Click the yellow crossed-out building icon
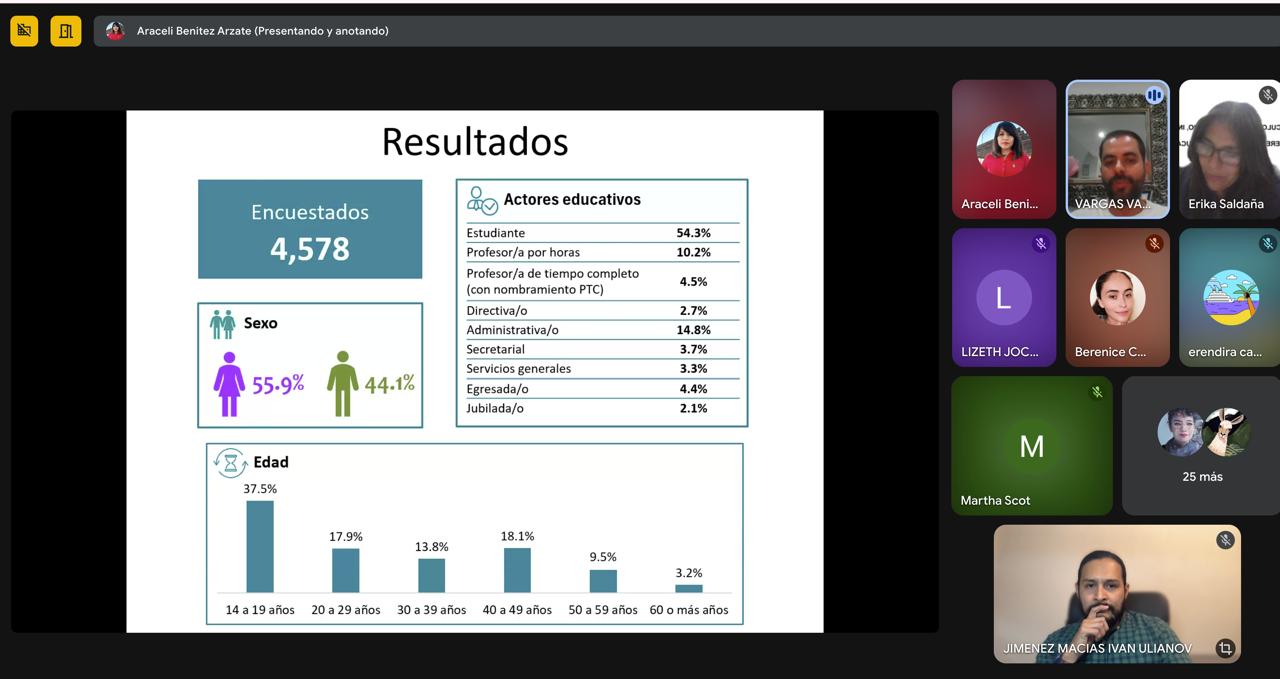 [x=24, y=31]
